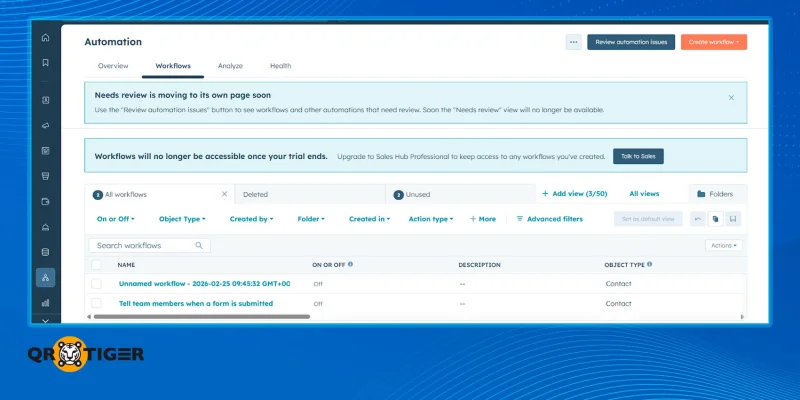Click the OBJECT TYPE column header
This screenshot has height=400, width=800.
pos(624,265)
